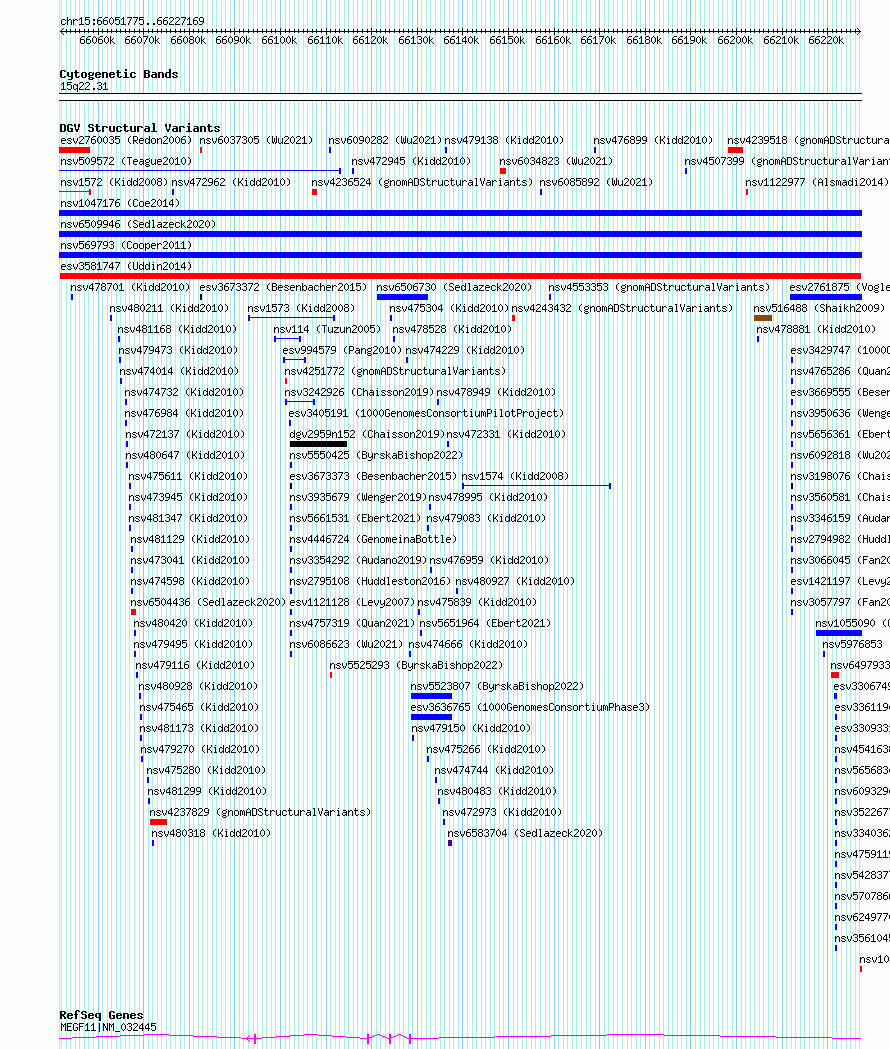Click nsv5550425 (ByrskaBishop2022) label
Screen dimensions: 890x1049
pyautogui.click(x=376, y=455)
